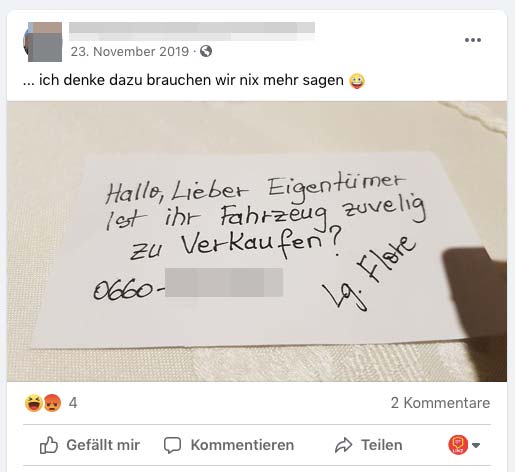Expand the post-as identity dropdown arrow
This screenshot has width=515, height=472.
tap(476, 445)
